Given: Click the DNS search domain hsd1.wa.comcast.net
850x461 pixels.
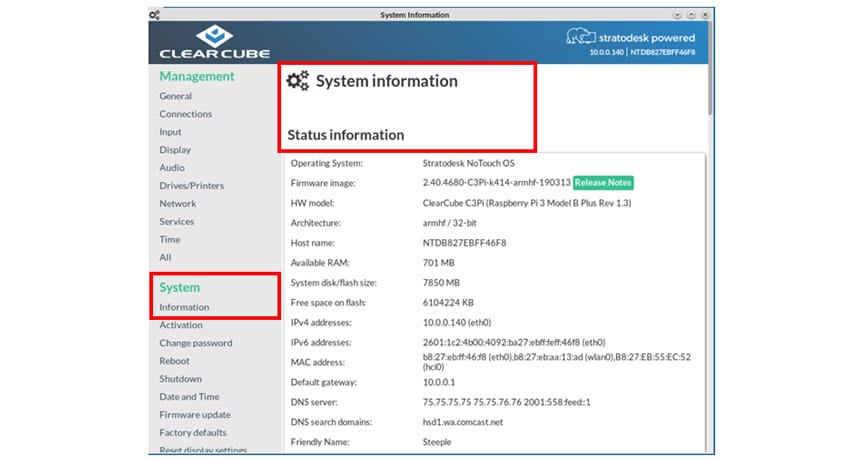Looking at the screenshot, I should (x=462, y=422).
